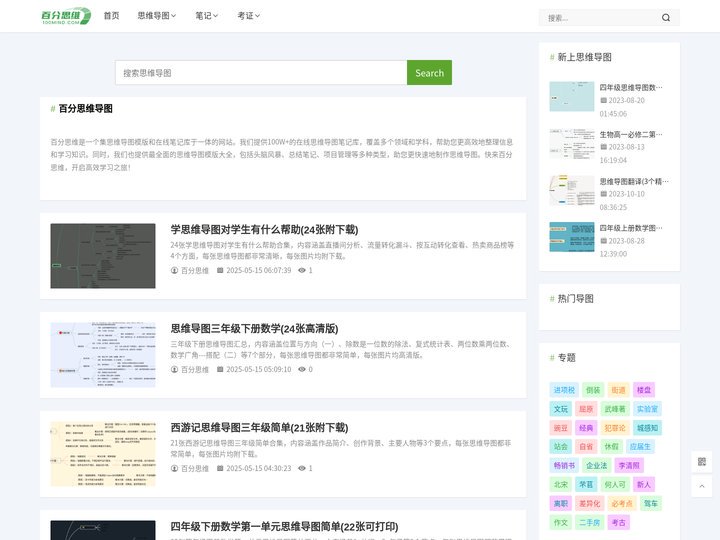Expand the 思维导图 navigation dropdown

(x=157, y=16)
